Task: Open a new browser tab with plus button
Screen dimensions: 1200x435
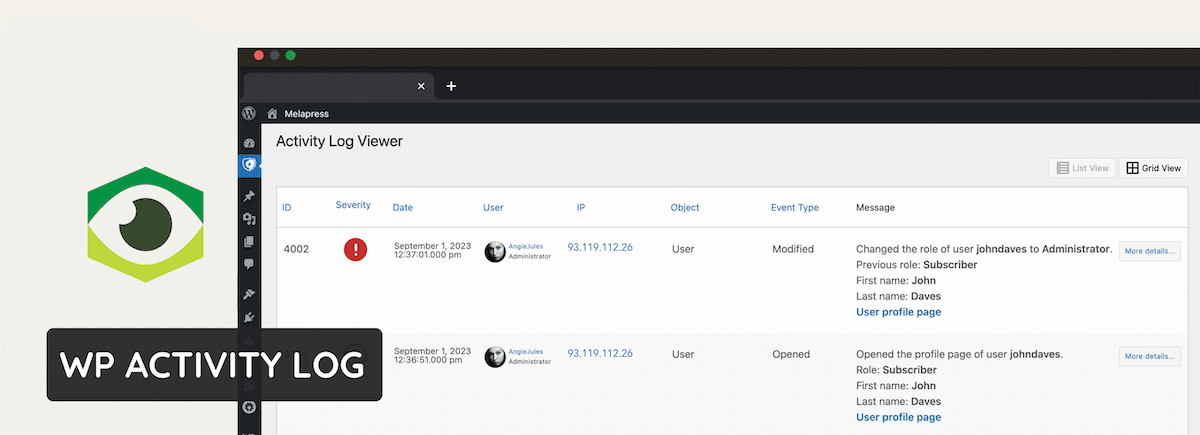Action: pos(451,86)
